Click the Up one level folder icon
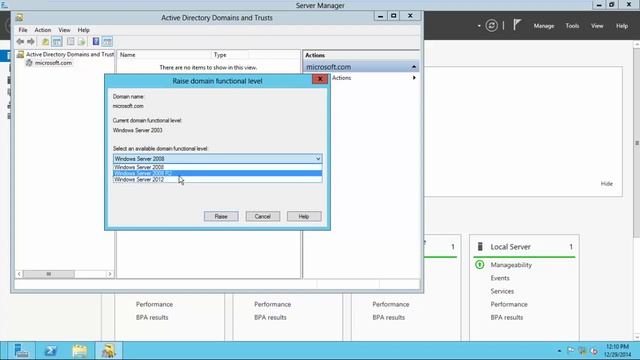640x360 pixels. [45, 42]
